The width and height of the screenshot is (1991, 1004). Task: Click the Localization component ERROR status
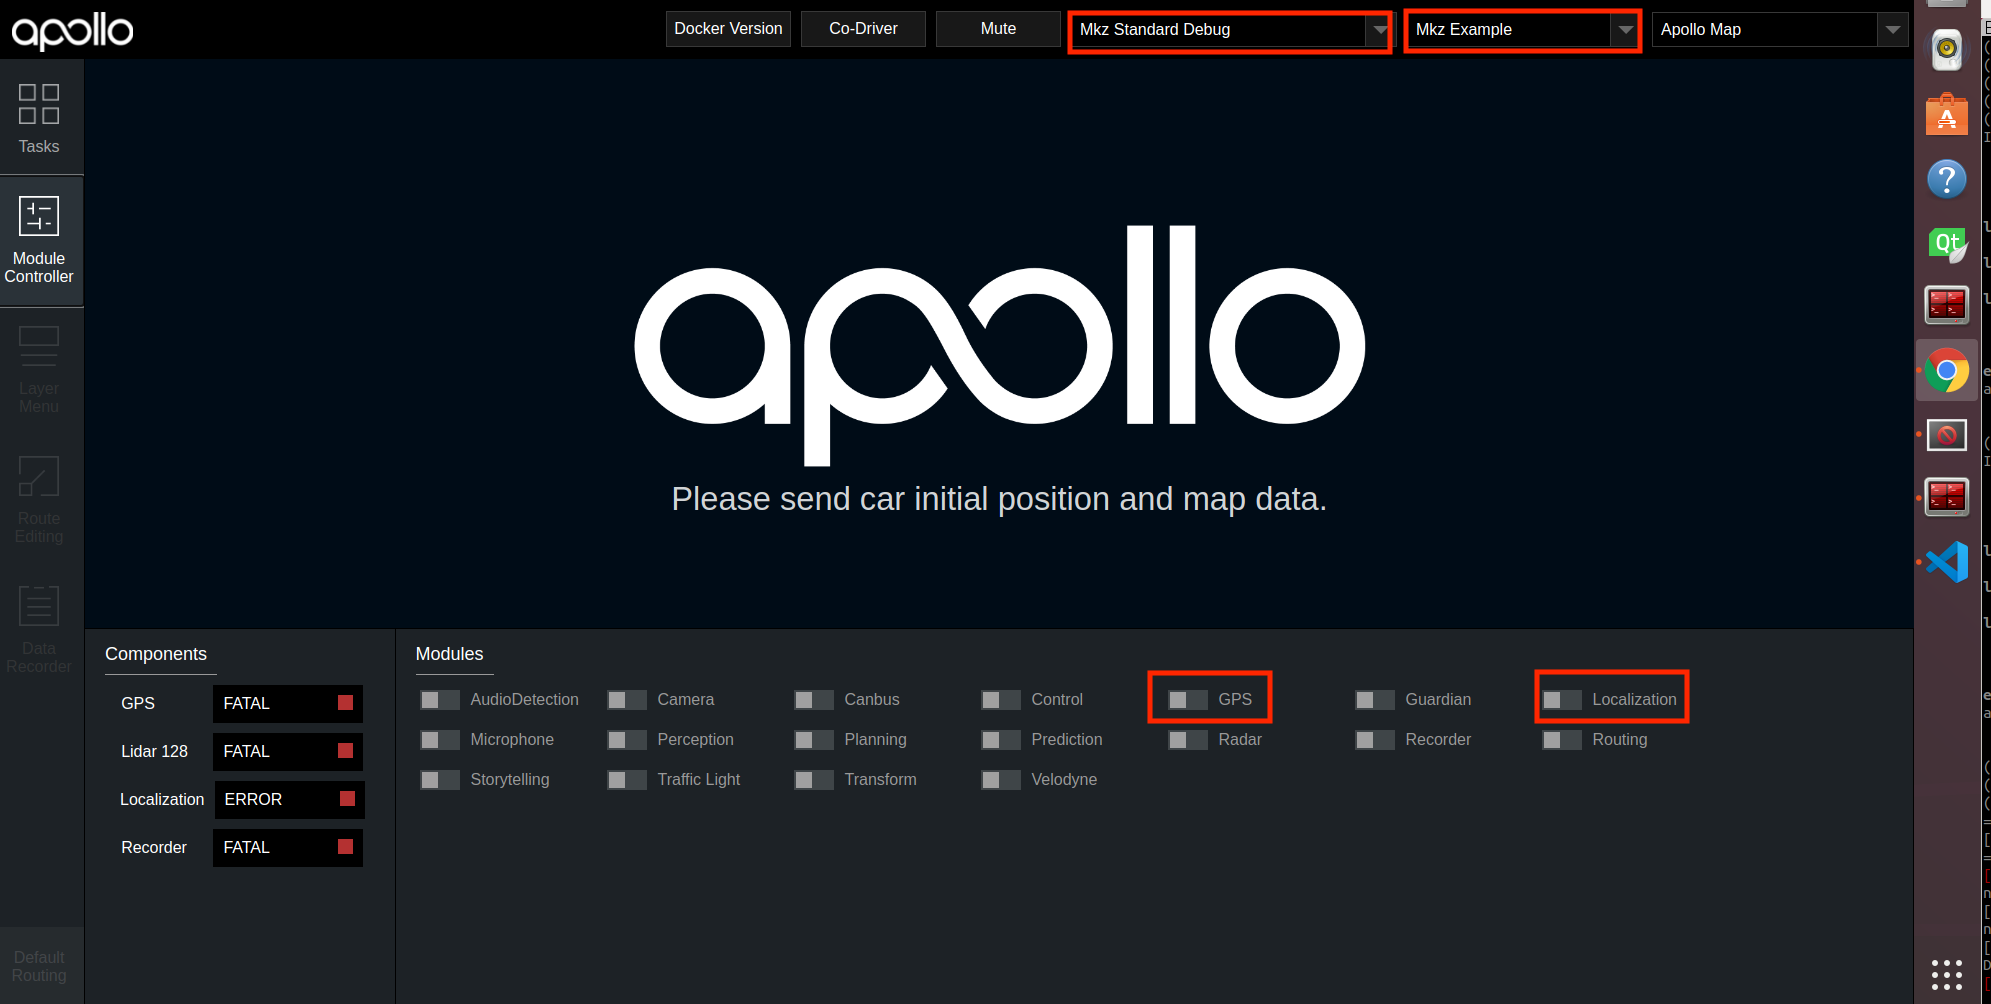289,800
